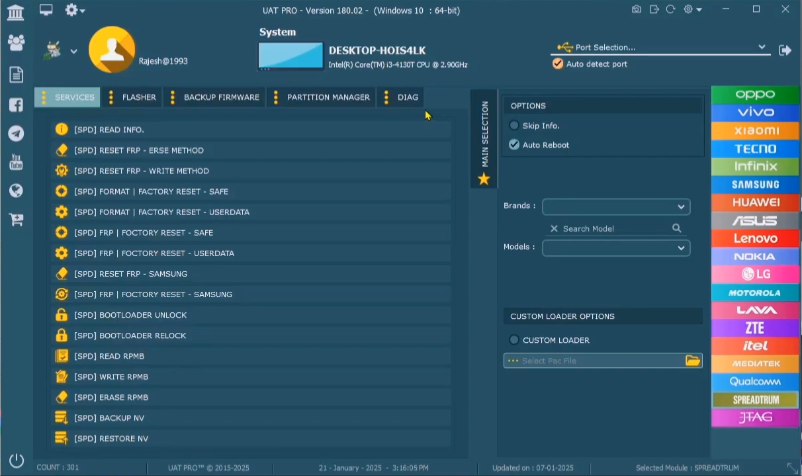Click the [SPD] ERASE RPMB eraser icon
This screenshot has height=476, width=802.
pos(61,397)
